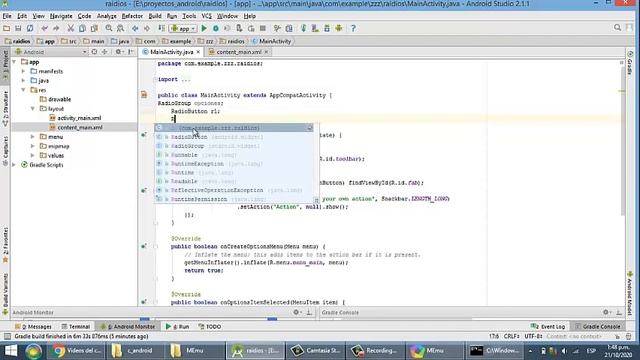Open the File menu
This screenshot has height=360, width=640.
click(x=7, y=16)
